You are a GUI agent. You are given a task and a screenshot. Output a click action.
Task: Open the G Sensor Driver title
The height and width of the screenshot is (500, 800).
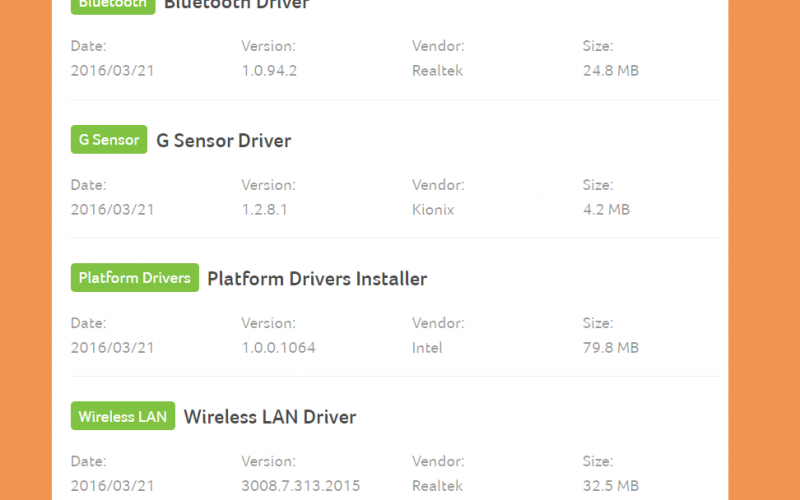point(223,140)
